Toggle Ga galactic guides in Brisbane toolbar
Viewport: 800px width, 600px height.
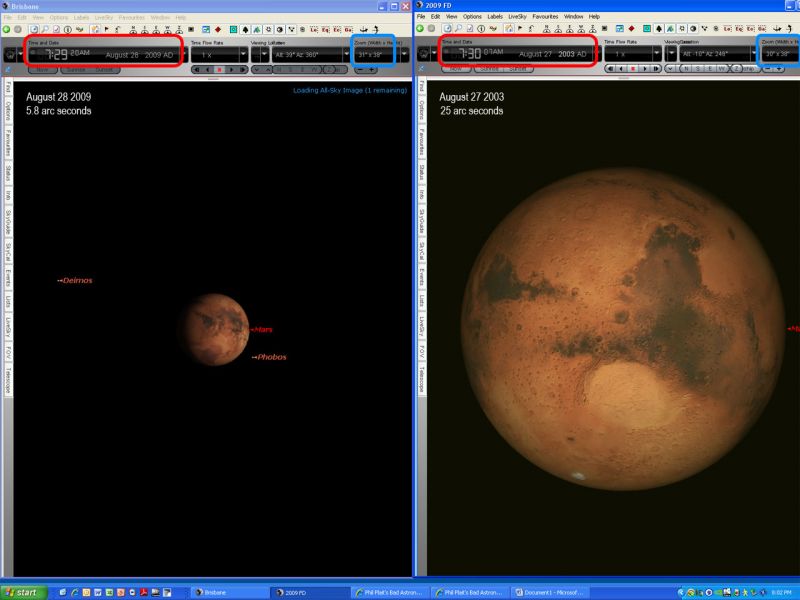tap(348, 30)
